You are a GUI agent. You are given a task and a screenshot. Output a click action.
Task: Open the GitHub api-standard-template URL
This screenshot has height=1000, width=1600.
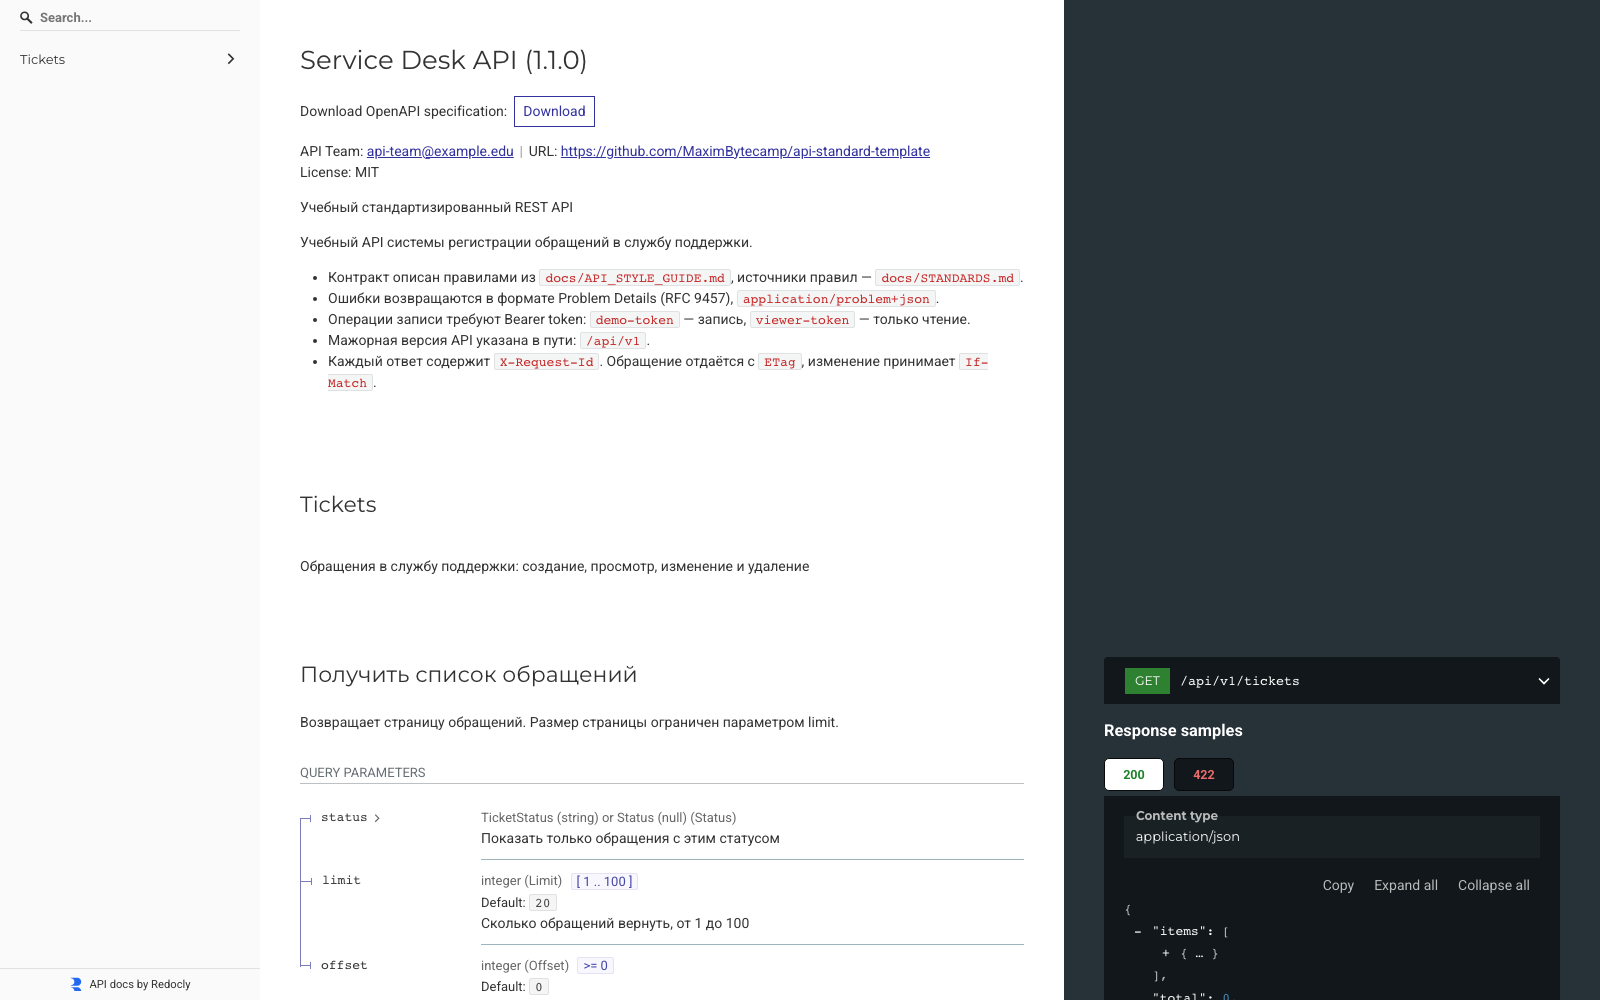pyautogui.click(x=745, y=151)
